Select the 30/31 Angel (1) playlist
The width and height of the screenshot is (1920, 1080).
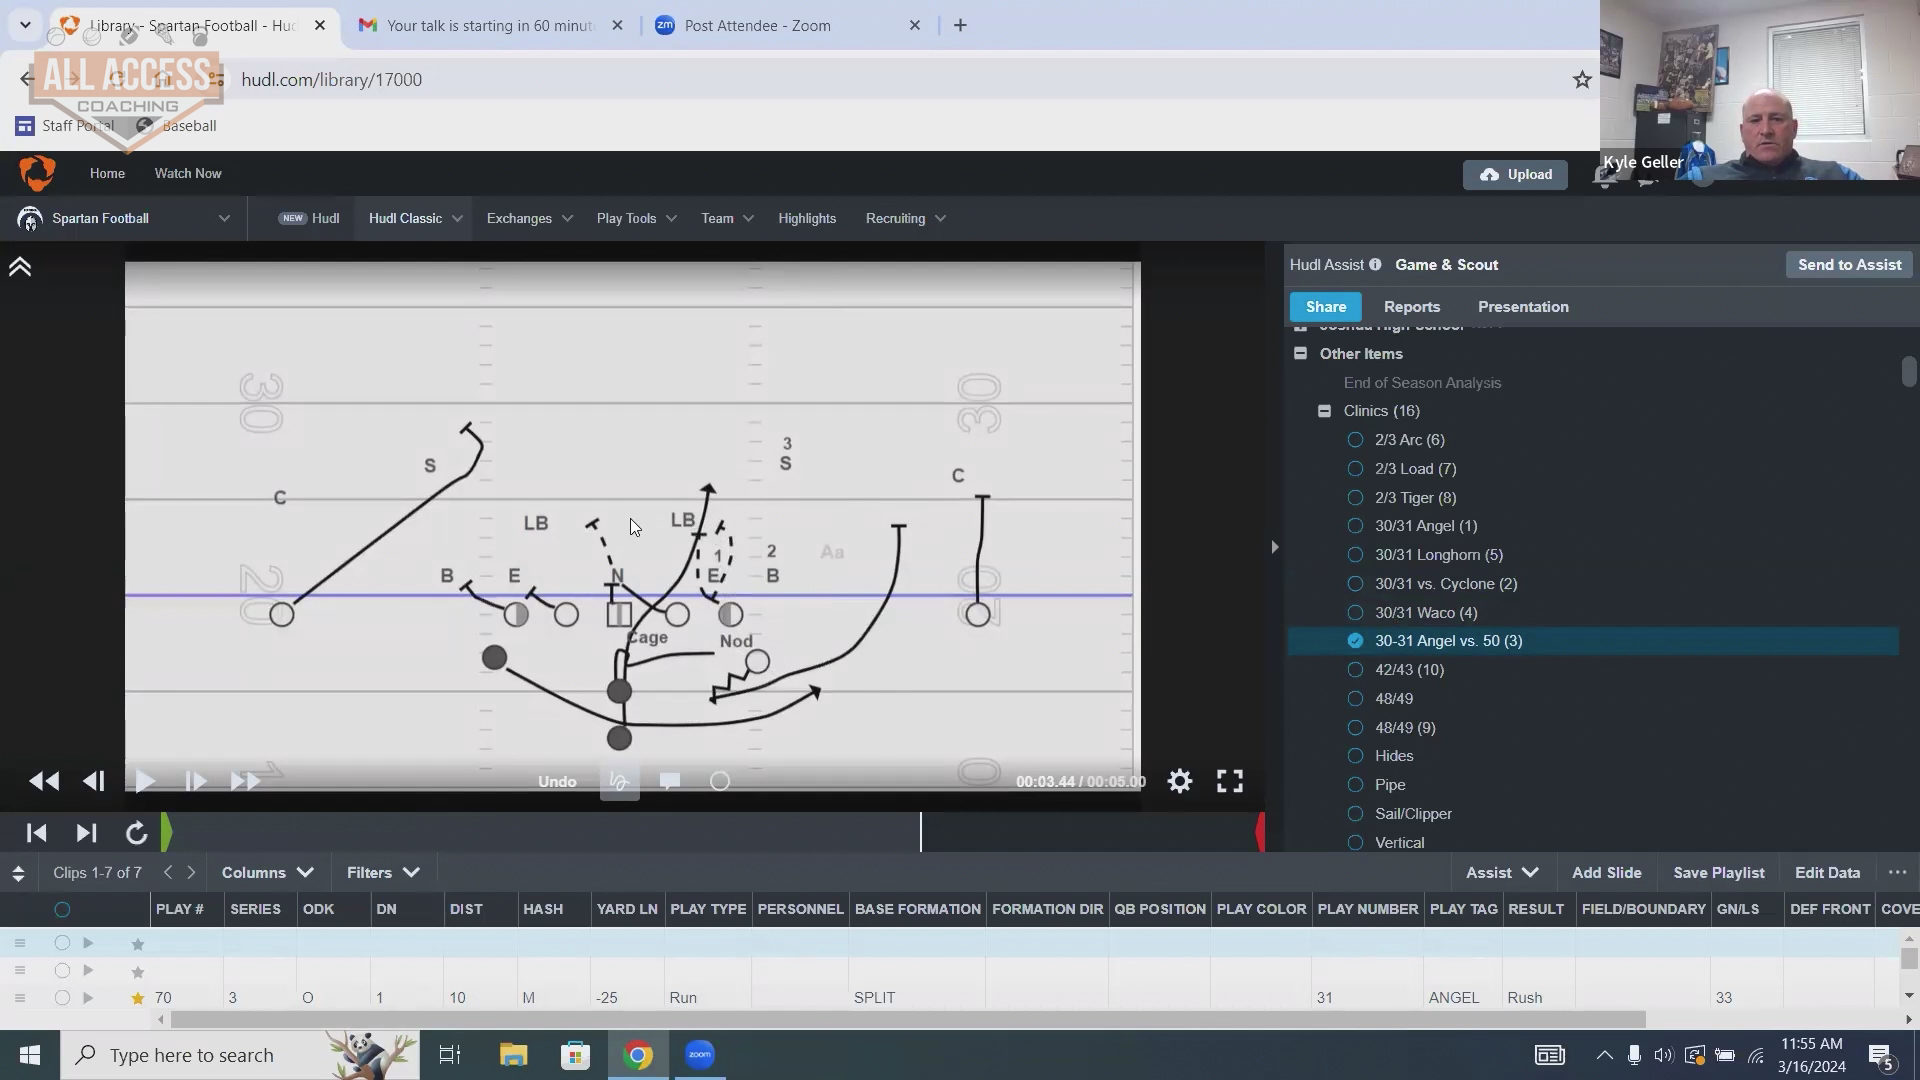(1355, 526)
